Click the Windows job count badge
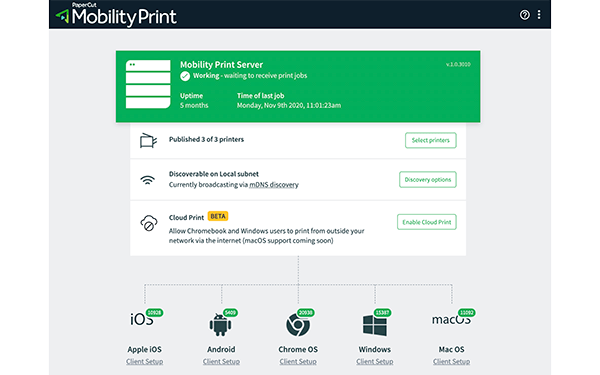 click(x=382, y=313)
